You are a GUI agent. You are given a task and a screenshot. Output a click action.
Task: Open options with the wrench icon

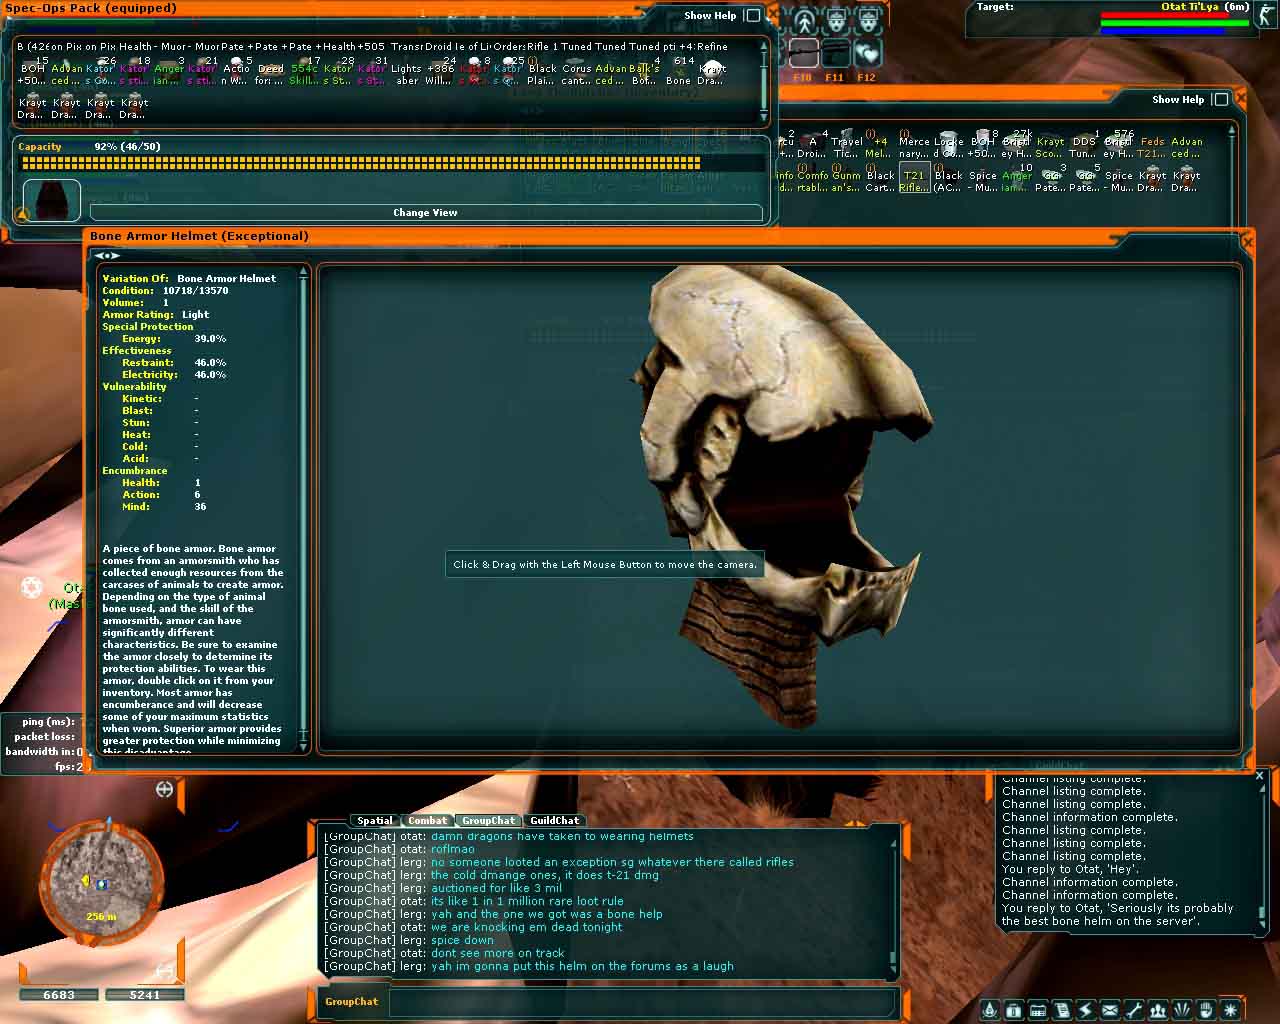coord(1133,1010)
